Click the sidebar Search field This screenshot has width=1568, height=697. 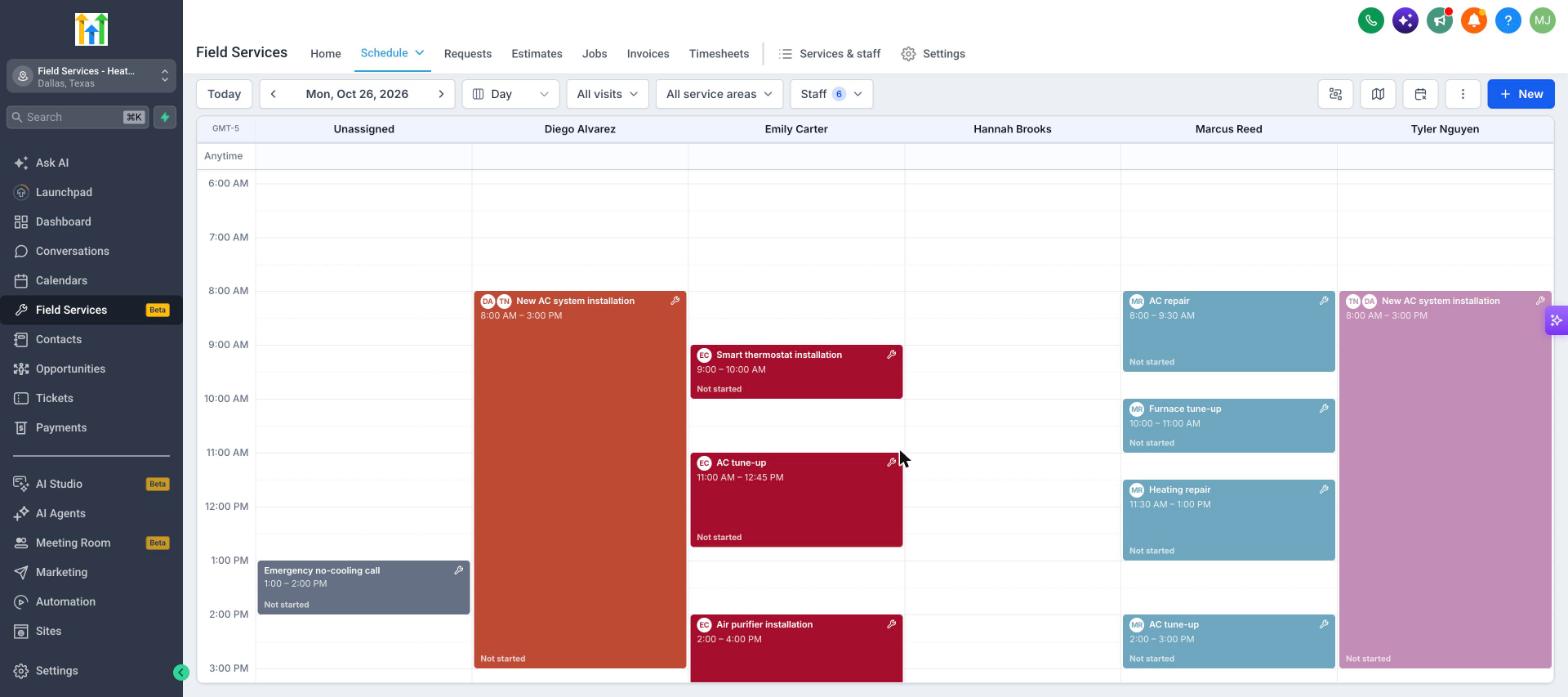tap(78, 117)
